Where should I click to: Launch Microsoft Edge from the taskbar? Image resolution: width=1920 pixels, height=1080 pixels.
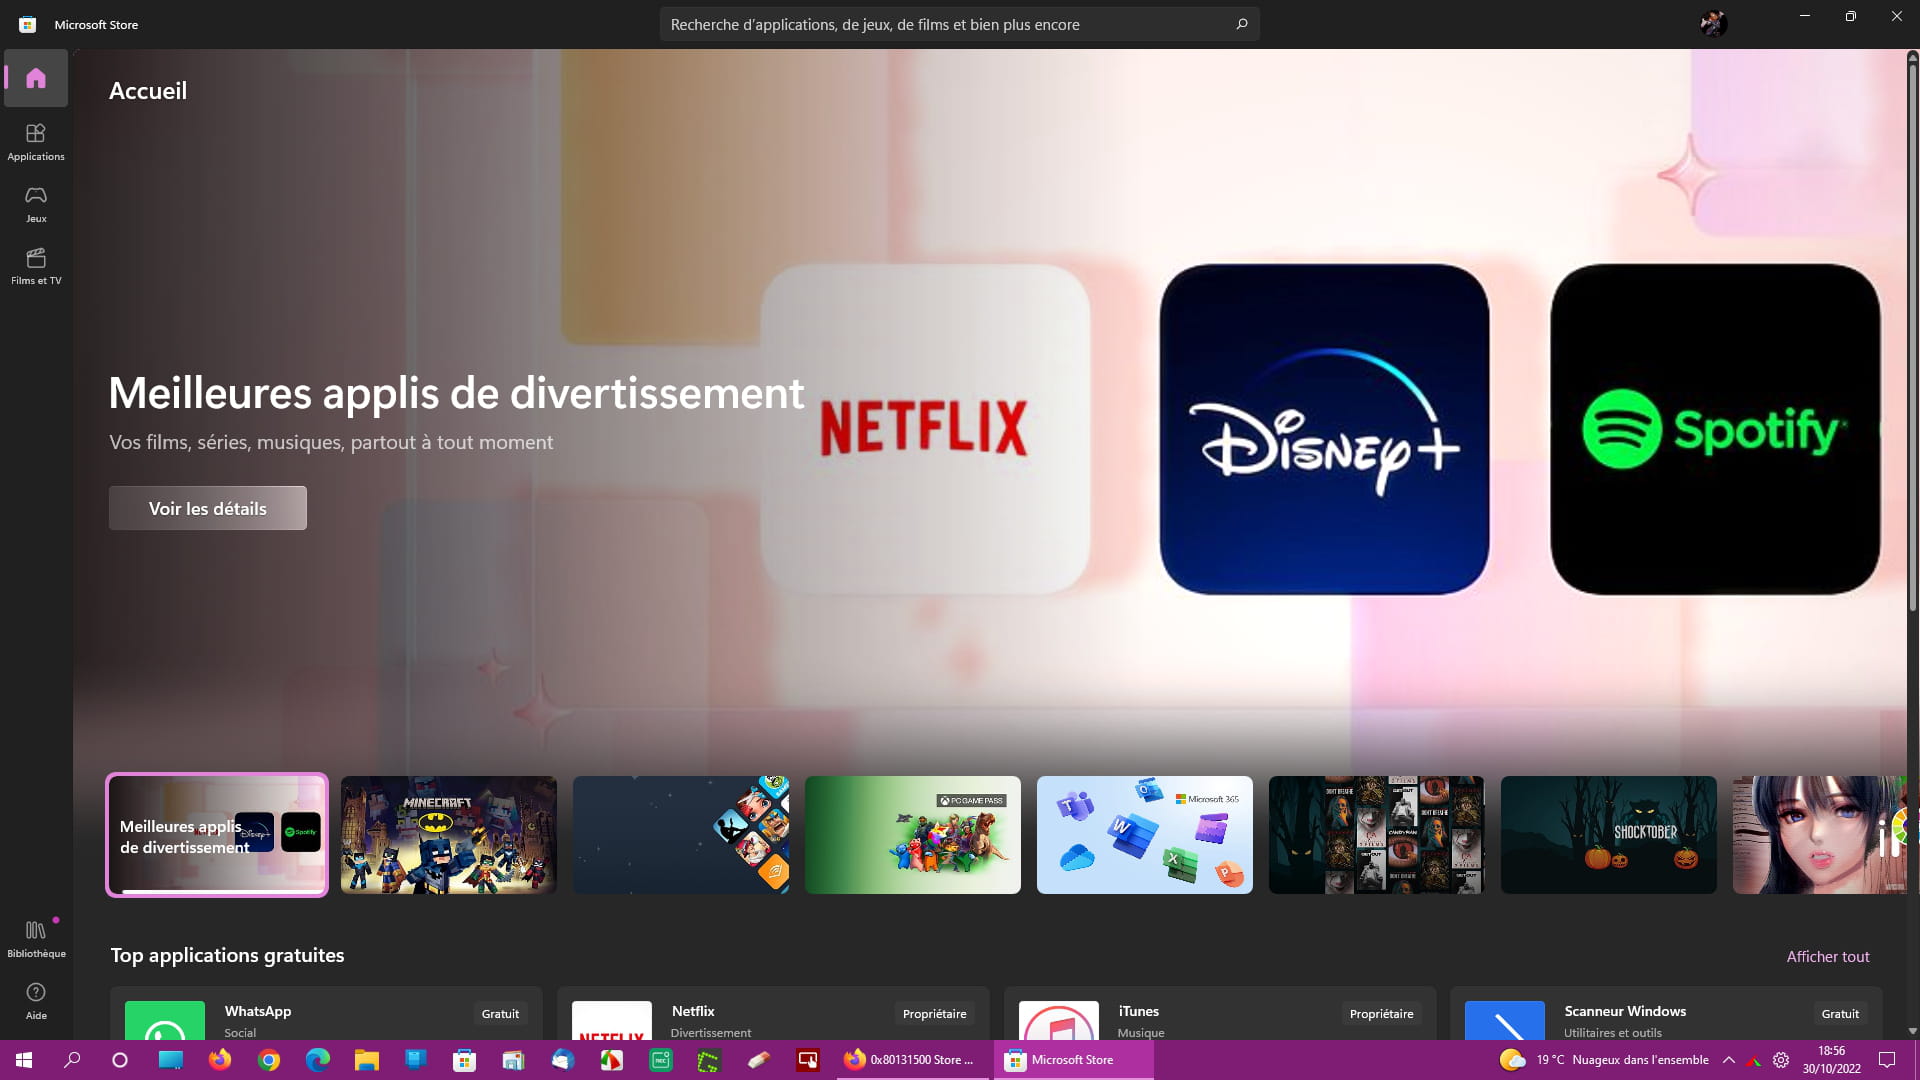(x=318, y=1060)
